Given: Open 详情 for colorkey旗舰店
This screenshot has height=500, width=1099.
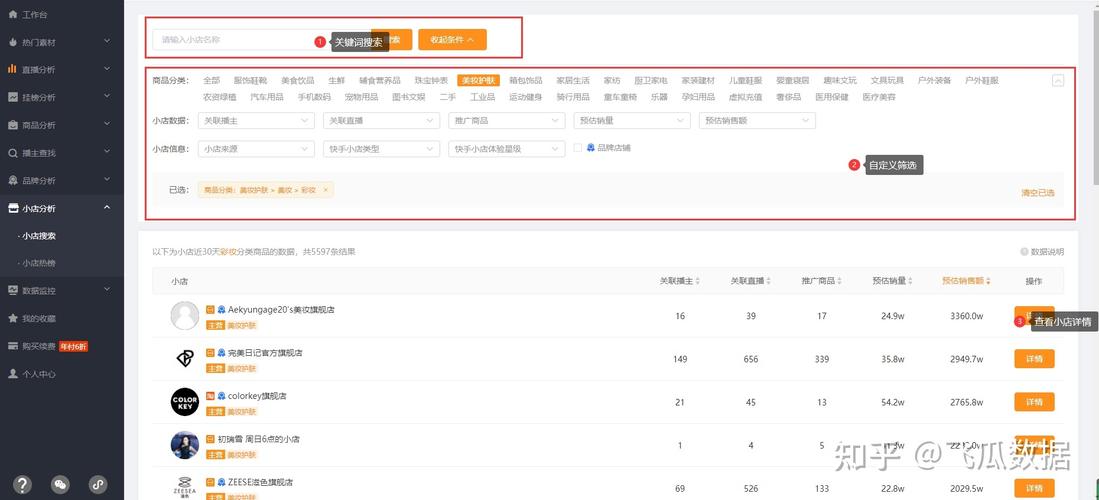Looking at the screenshot, I should pos(1035,402).
